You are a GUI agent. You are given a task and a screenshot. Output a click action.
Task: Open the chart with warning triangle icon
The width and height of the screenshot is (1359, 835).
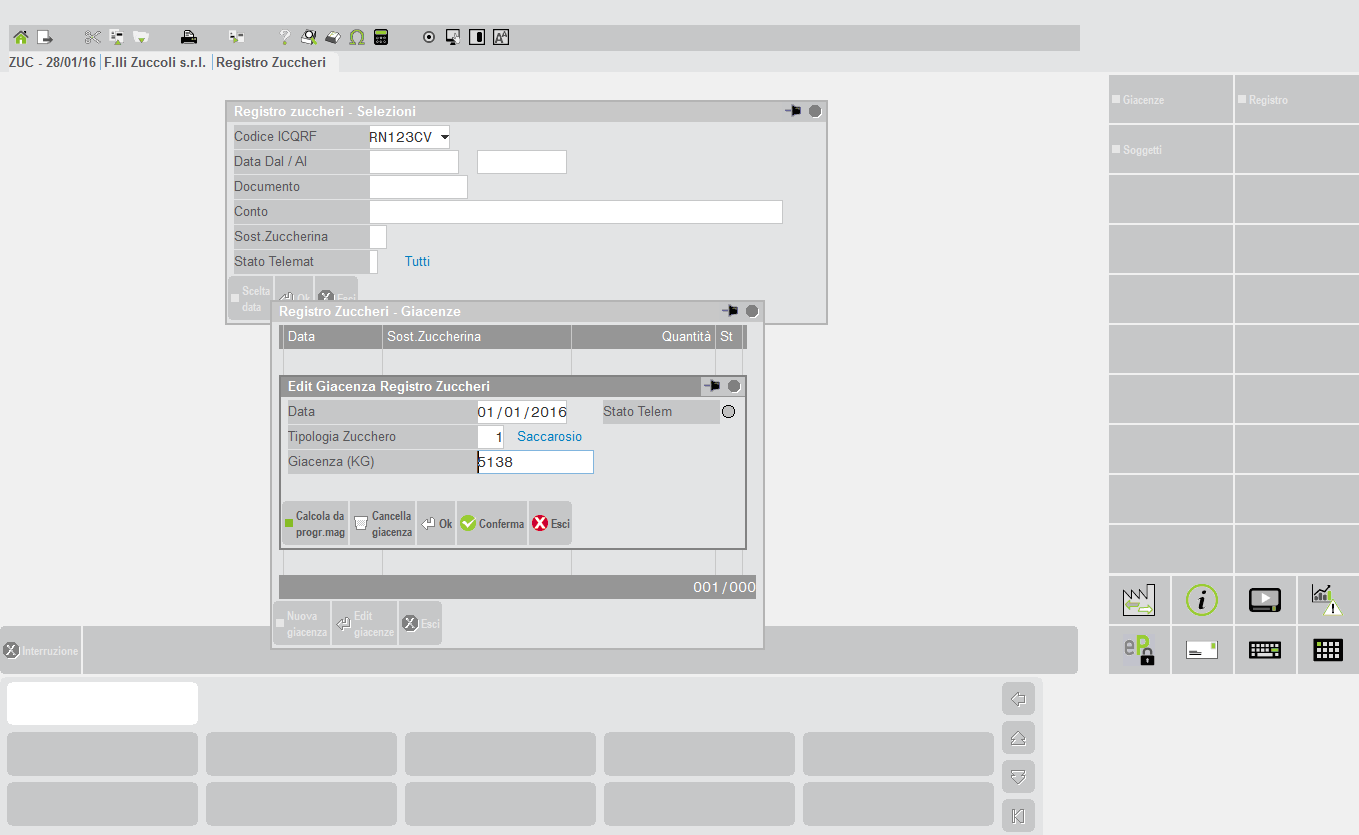tap(1327, 599)
